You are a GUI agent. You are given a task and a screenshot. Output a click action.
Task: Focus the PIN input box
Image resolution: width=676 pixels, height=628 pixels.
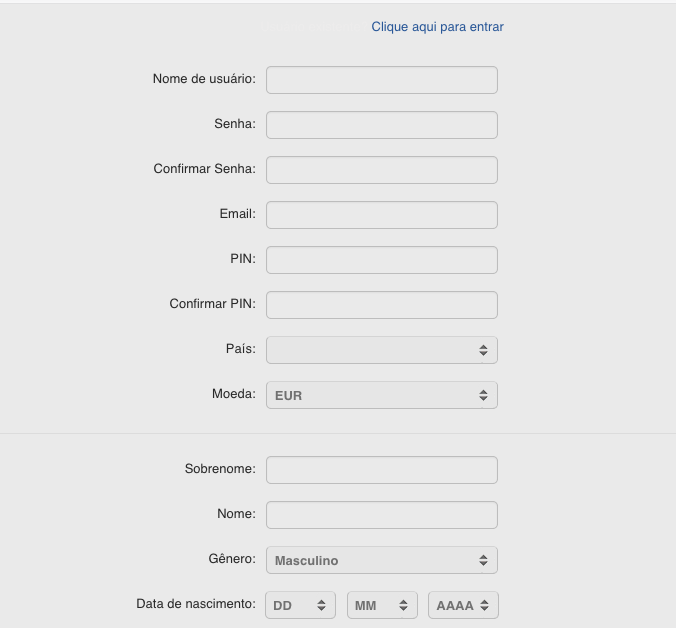pyautogui.click(x=381, y=260)
